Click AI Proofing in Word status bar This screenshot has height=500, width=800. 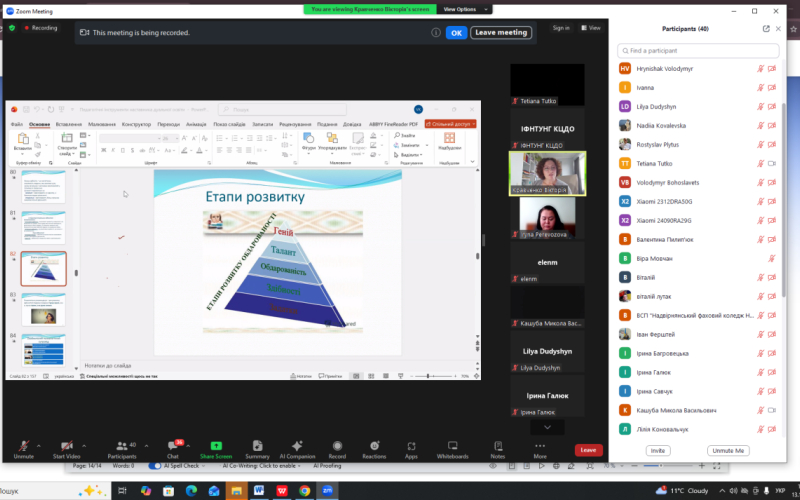tap(327, 466)
